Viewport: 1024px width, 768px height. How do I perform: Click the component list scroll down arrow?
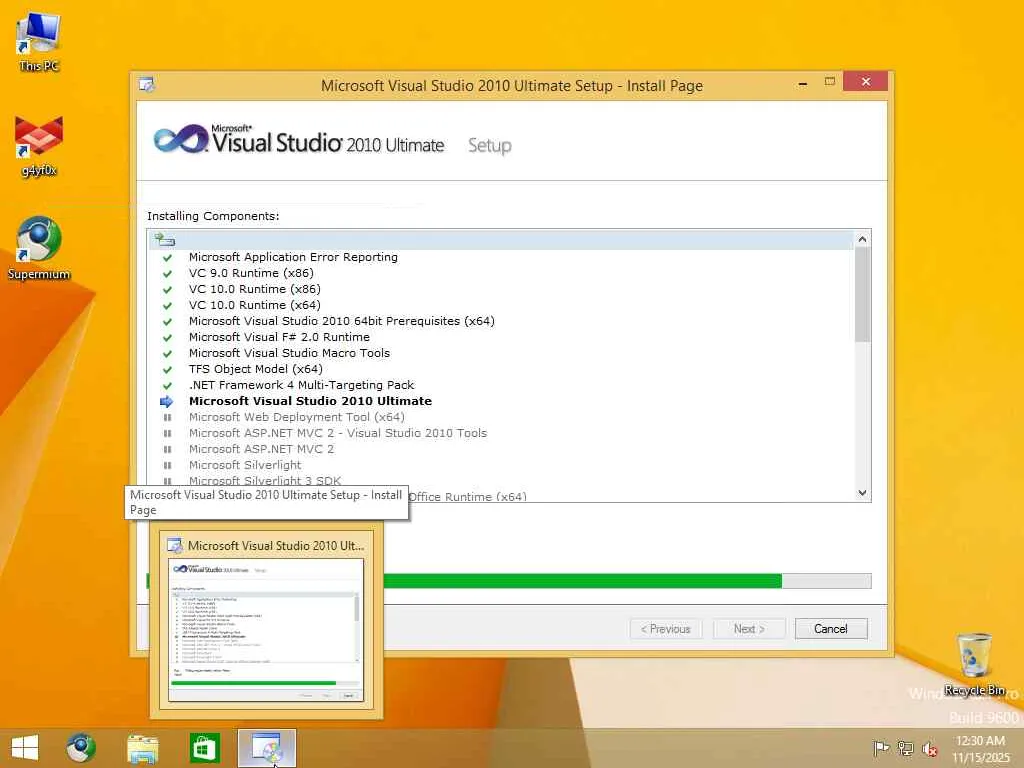tap(862, 493)
